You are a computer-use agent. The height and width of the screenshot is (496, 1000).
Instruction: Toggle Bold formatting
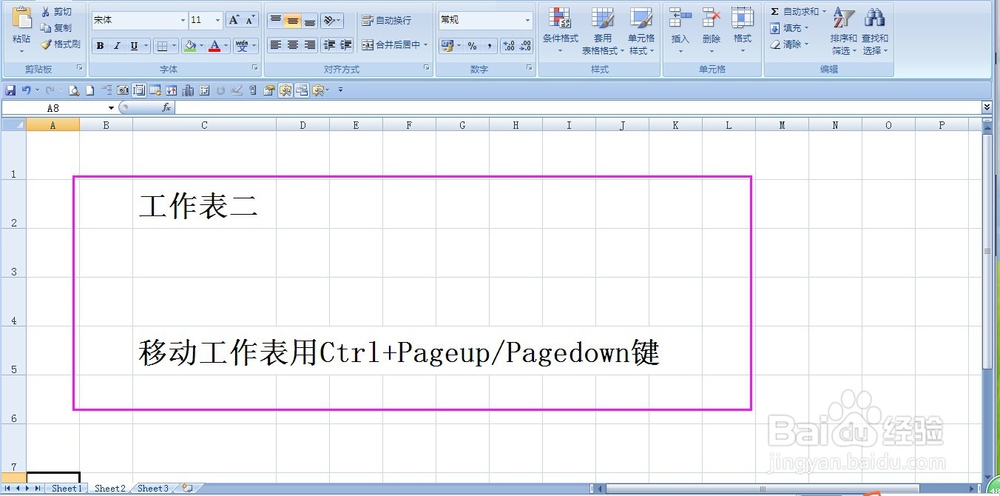point(100,45)
